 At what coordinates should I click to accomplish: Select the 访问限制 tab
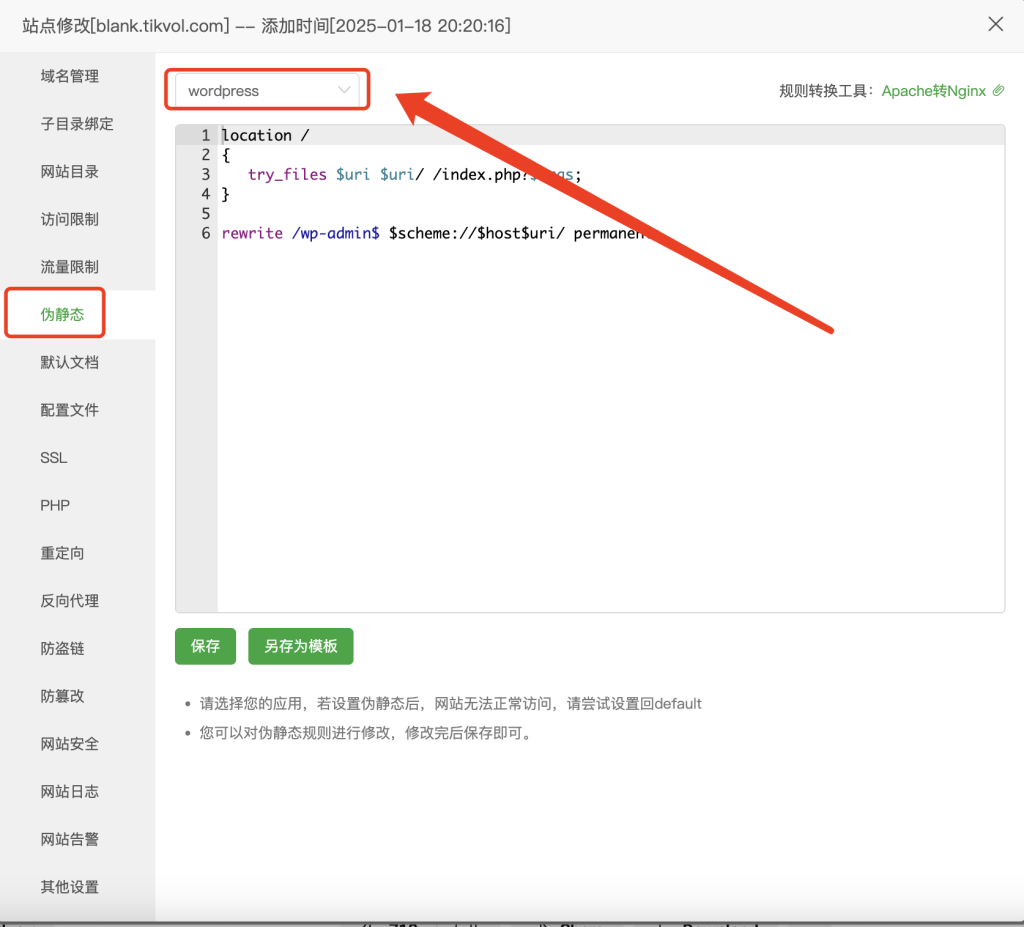point(70,219)
